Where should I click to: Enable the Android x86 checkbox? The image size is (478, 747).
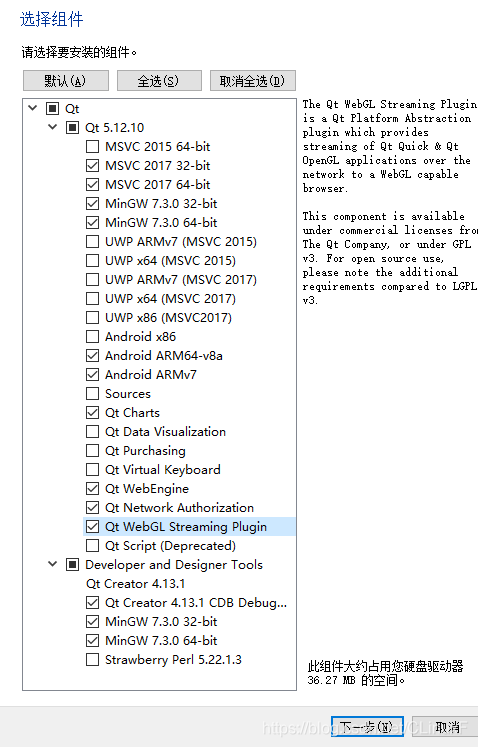click(x=92, y=337)
